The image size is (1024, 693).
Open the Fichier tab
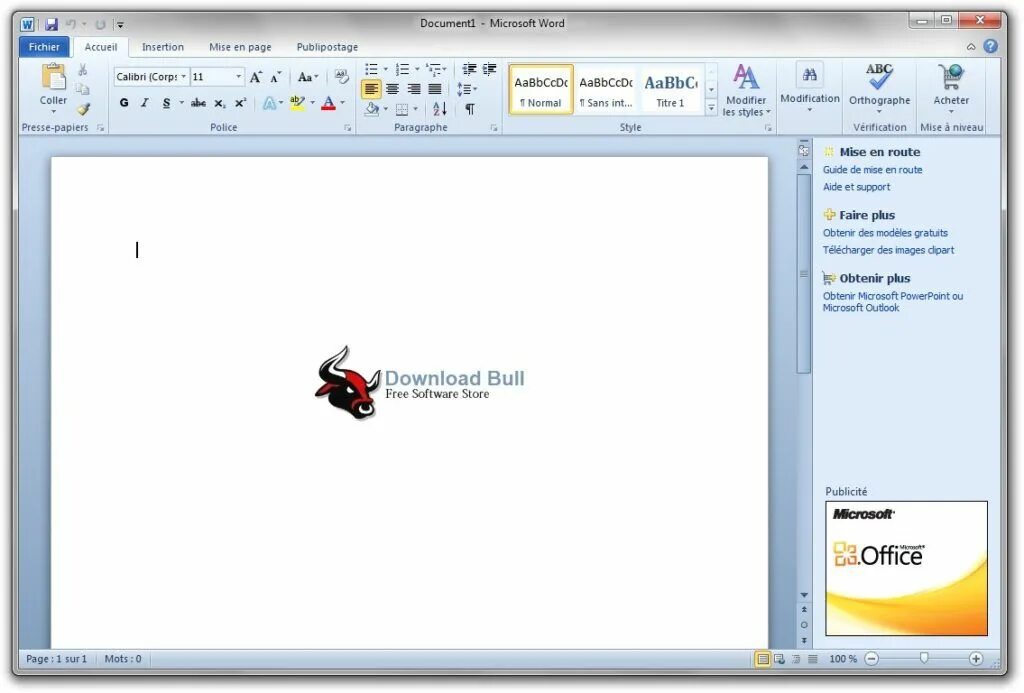[x=44, y=47]
